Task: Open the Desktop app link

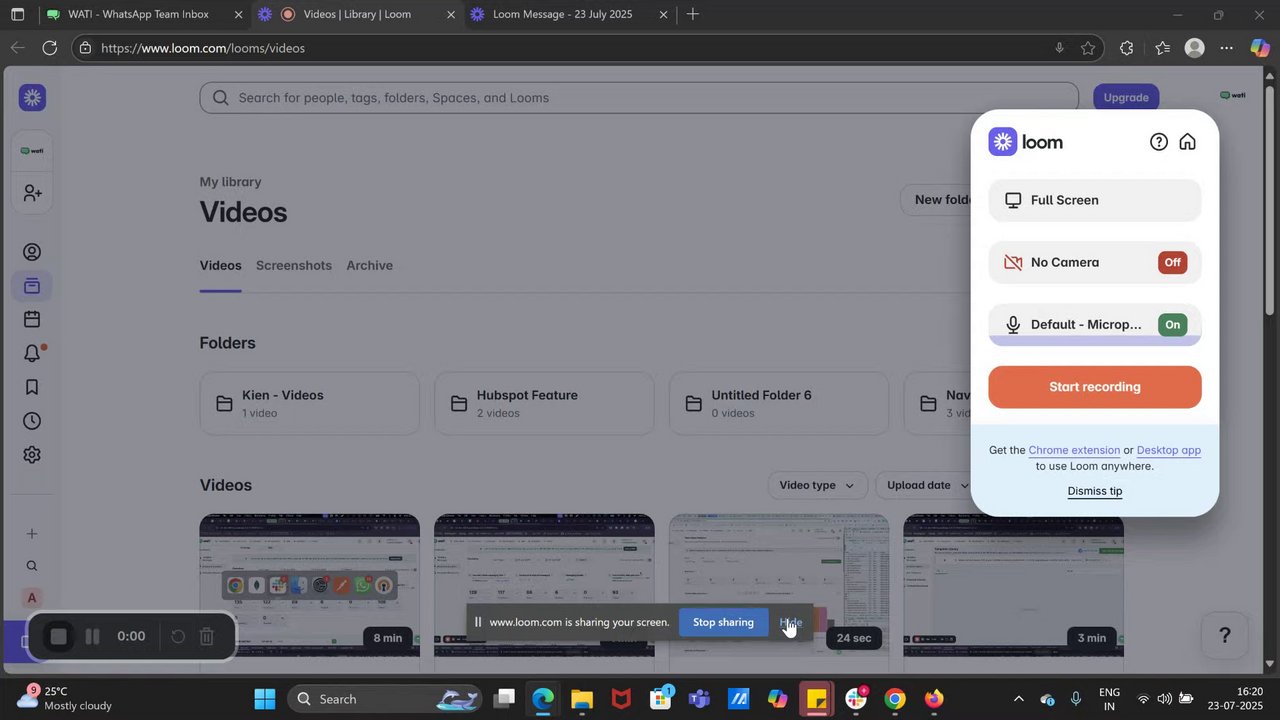Action: 1169,450
